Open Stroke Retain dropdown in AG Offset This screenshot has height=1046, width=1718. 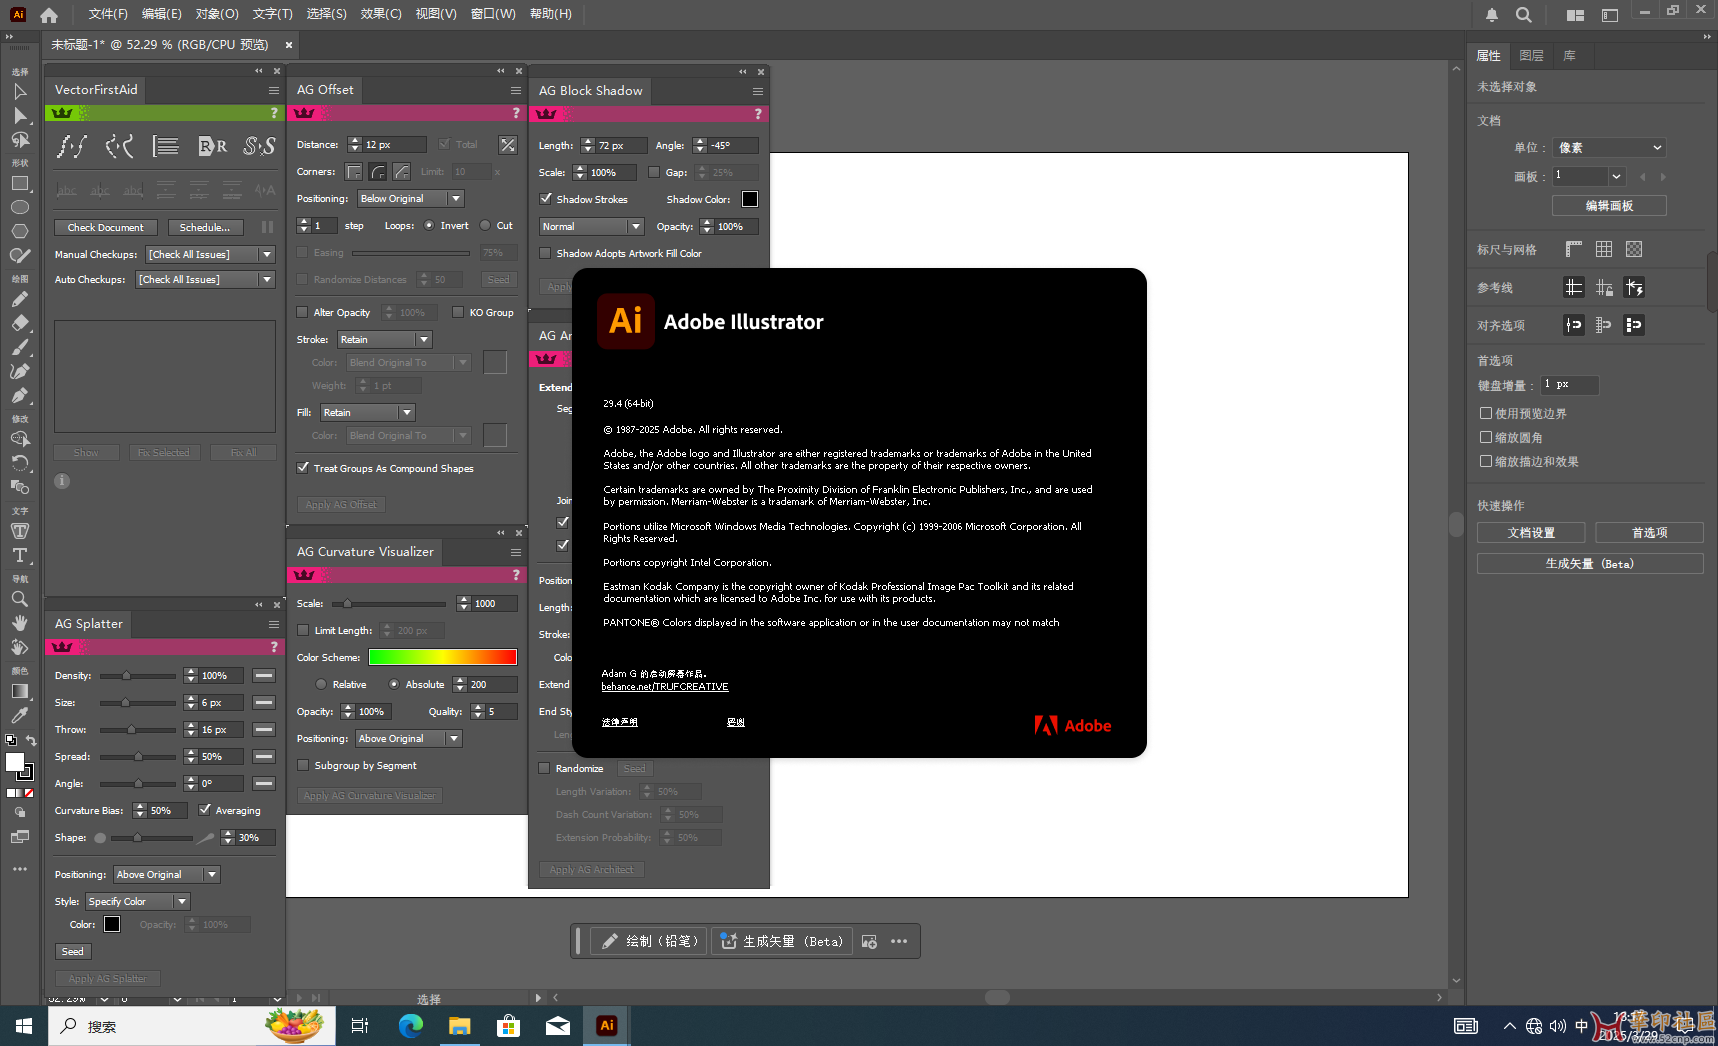[385, 340]
